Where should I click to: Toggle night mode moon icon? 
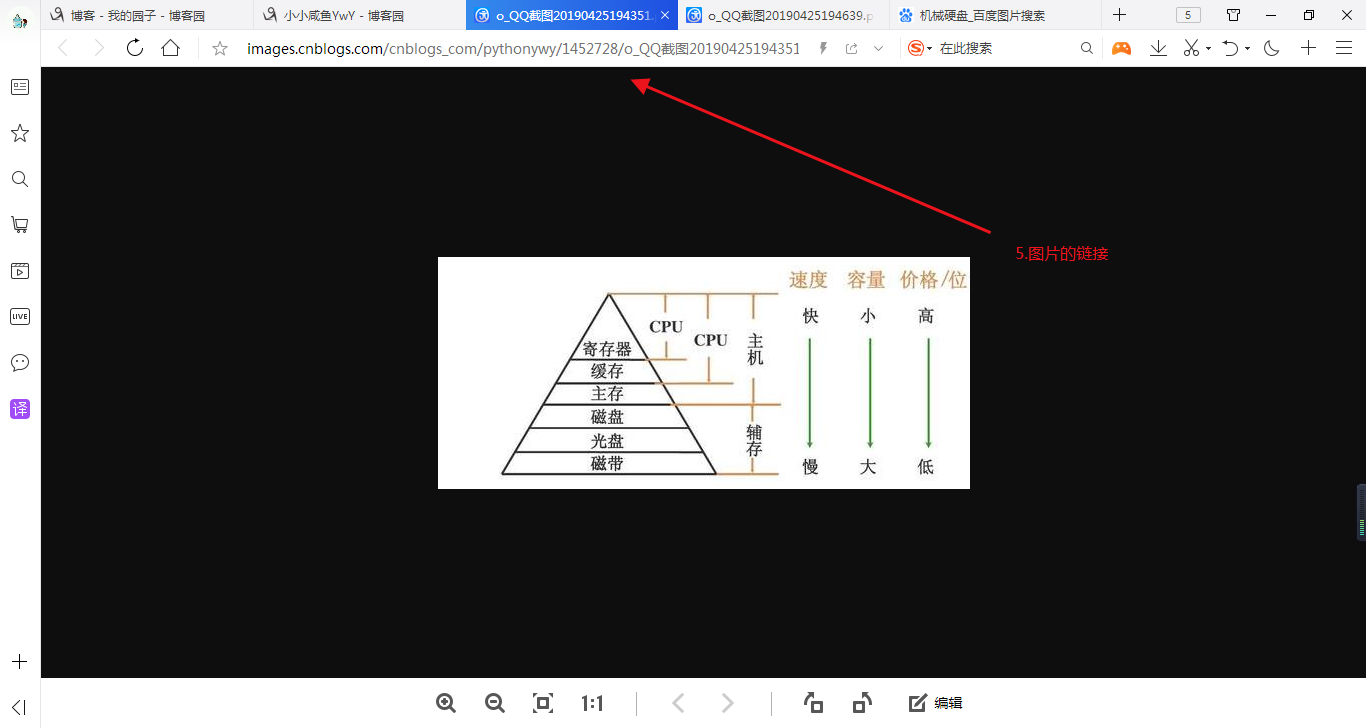coord(1272,48)
